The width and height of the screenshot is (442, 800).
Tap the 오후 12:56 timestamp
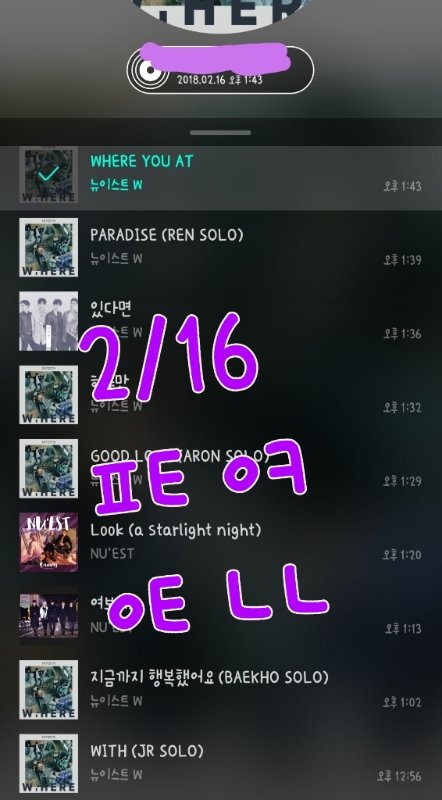(x=399, y=777)
